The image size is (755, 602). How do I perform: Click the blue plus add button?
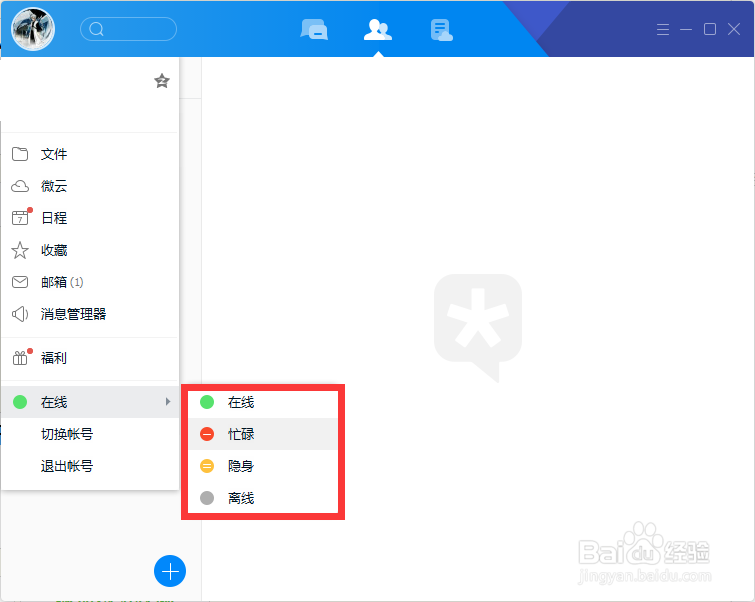tap(170, 571)
